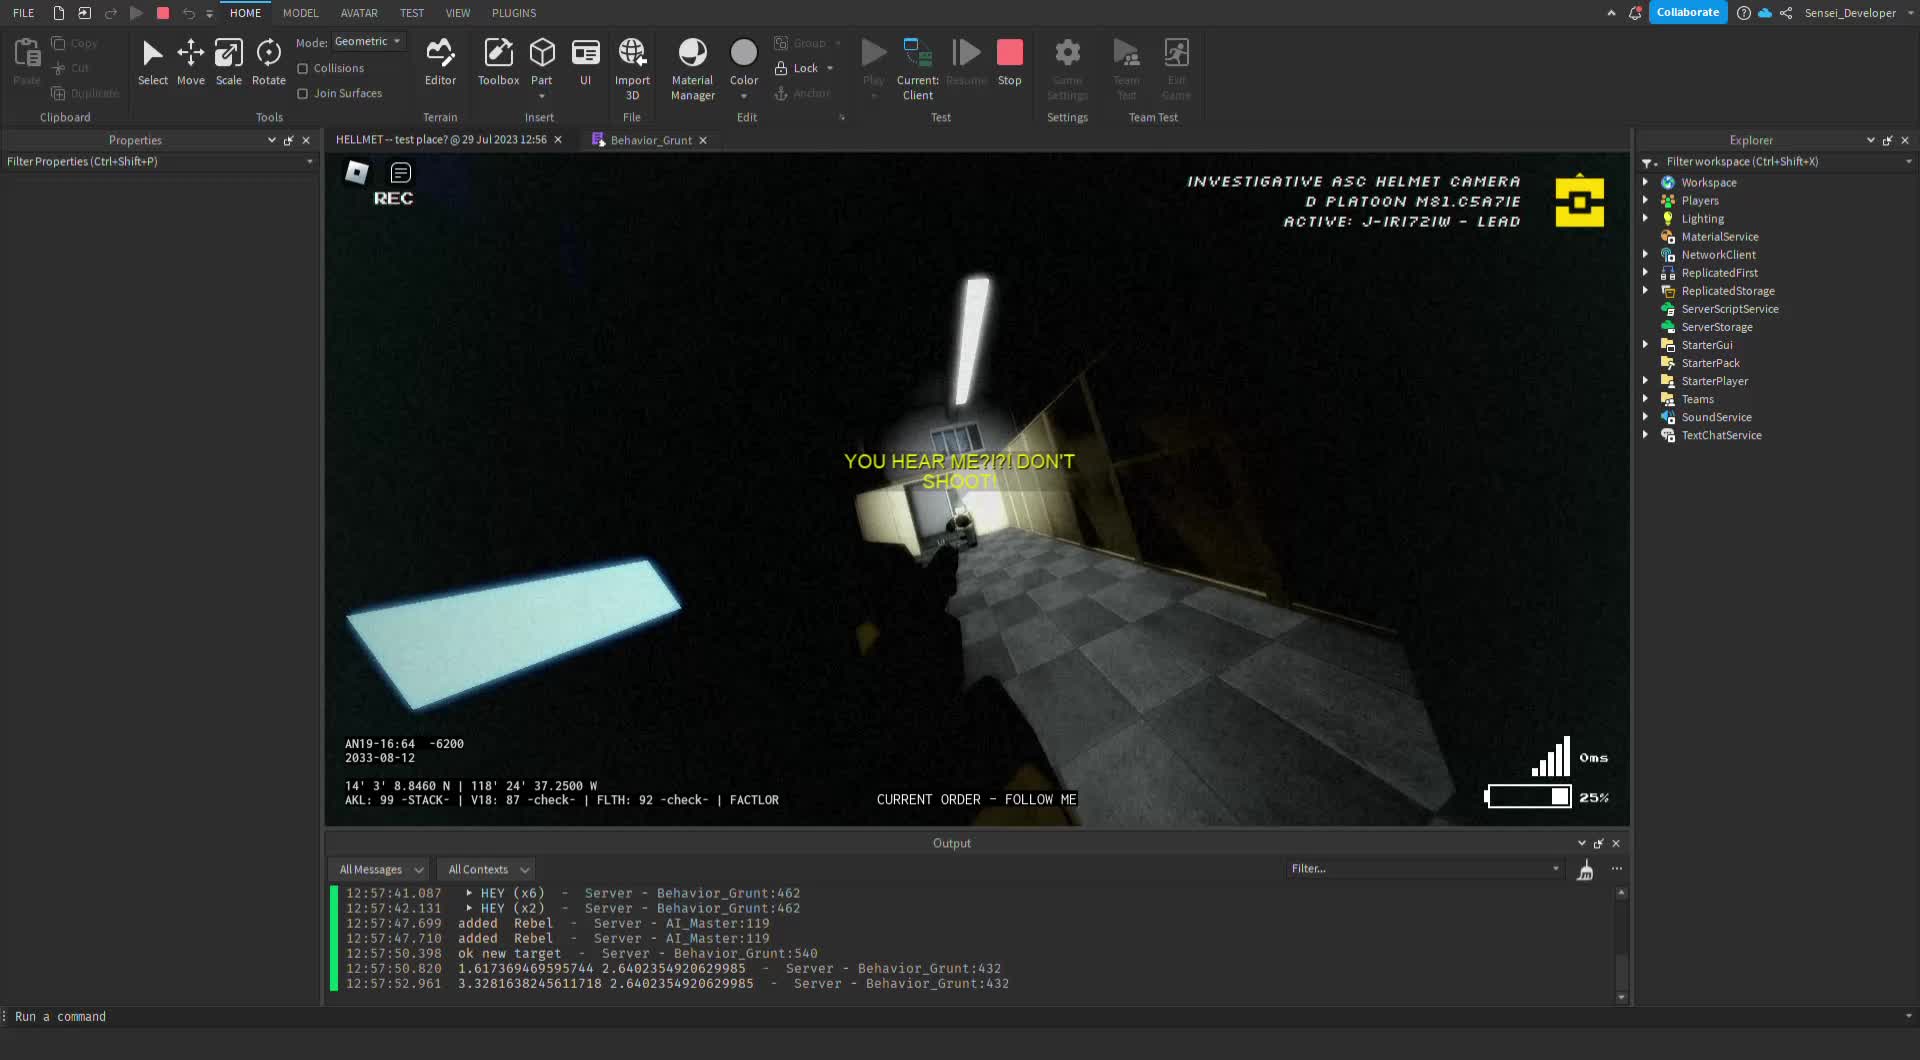The height and width of the screenshot is (1060, 1920).
Task: Select StarterPack in Explorer
Action: 1710,363
